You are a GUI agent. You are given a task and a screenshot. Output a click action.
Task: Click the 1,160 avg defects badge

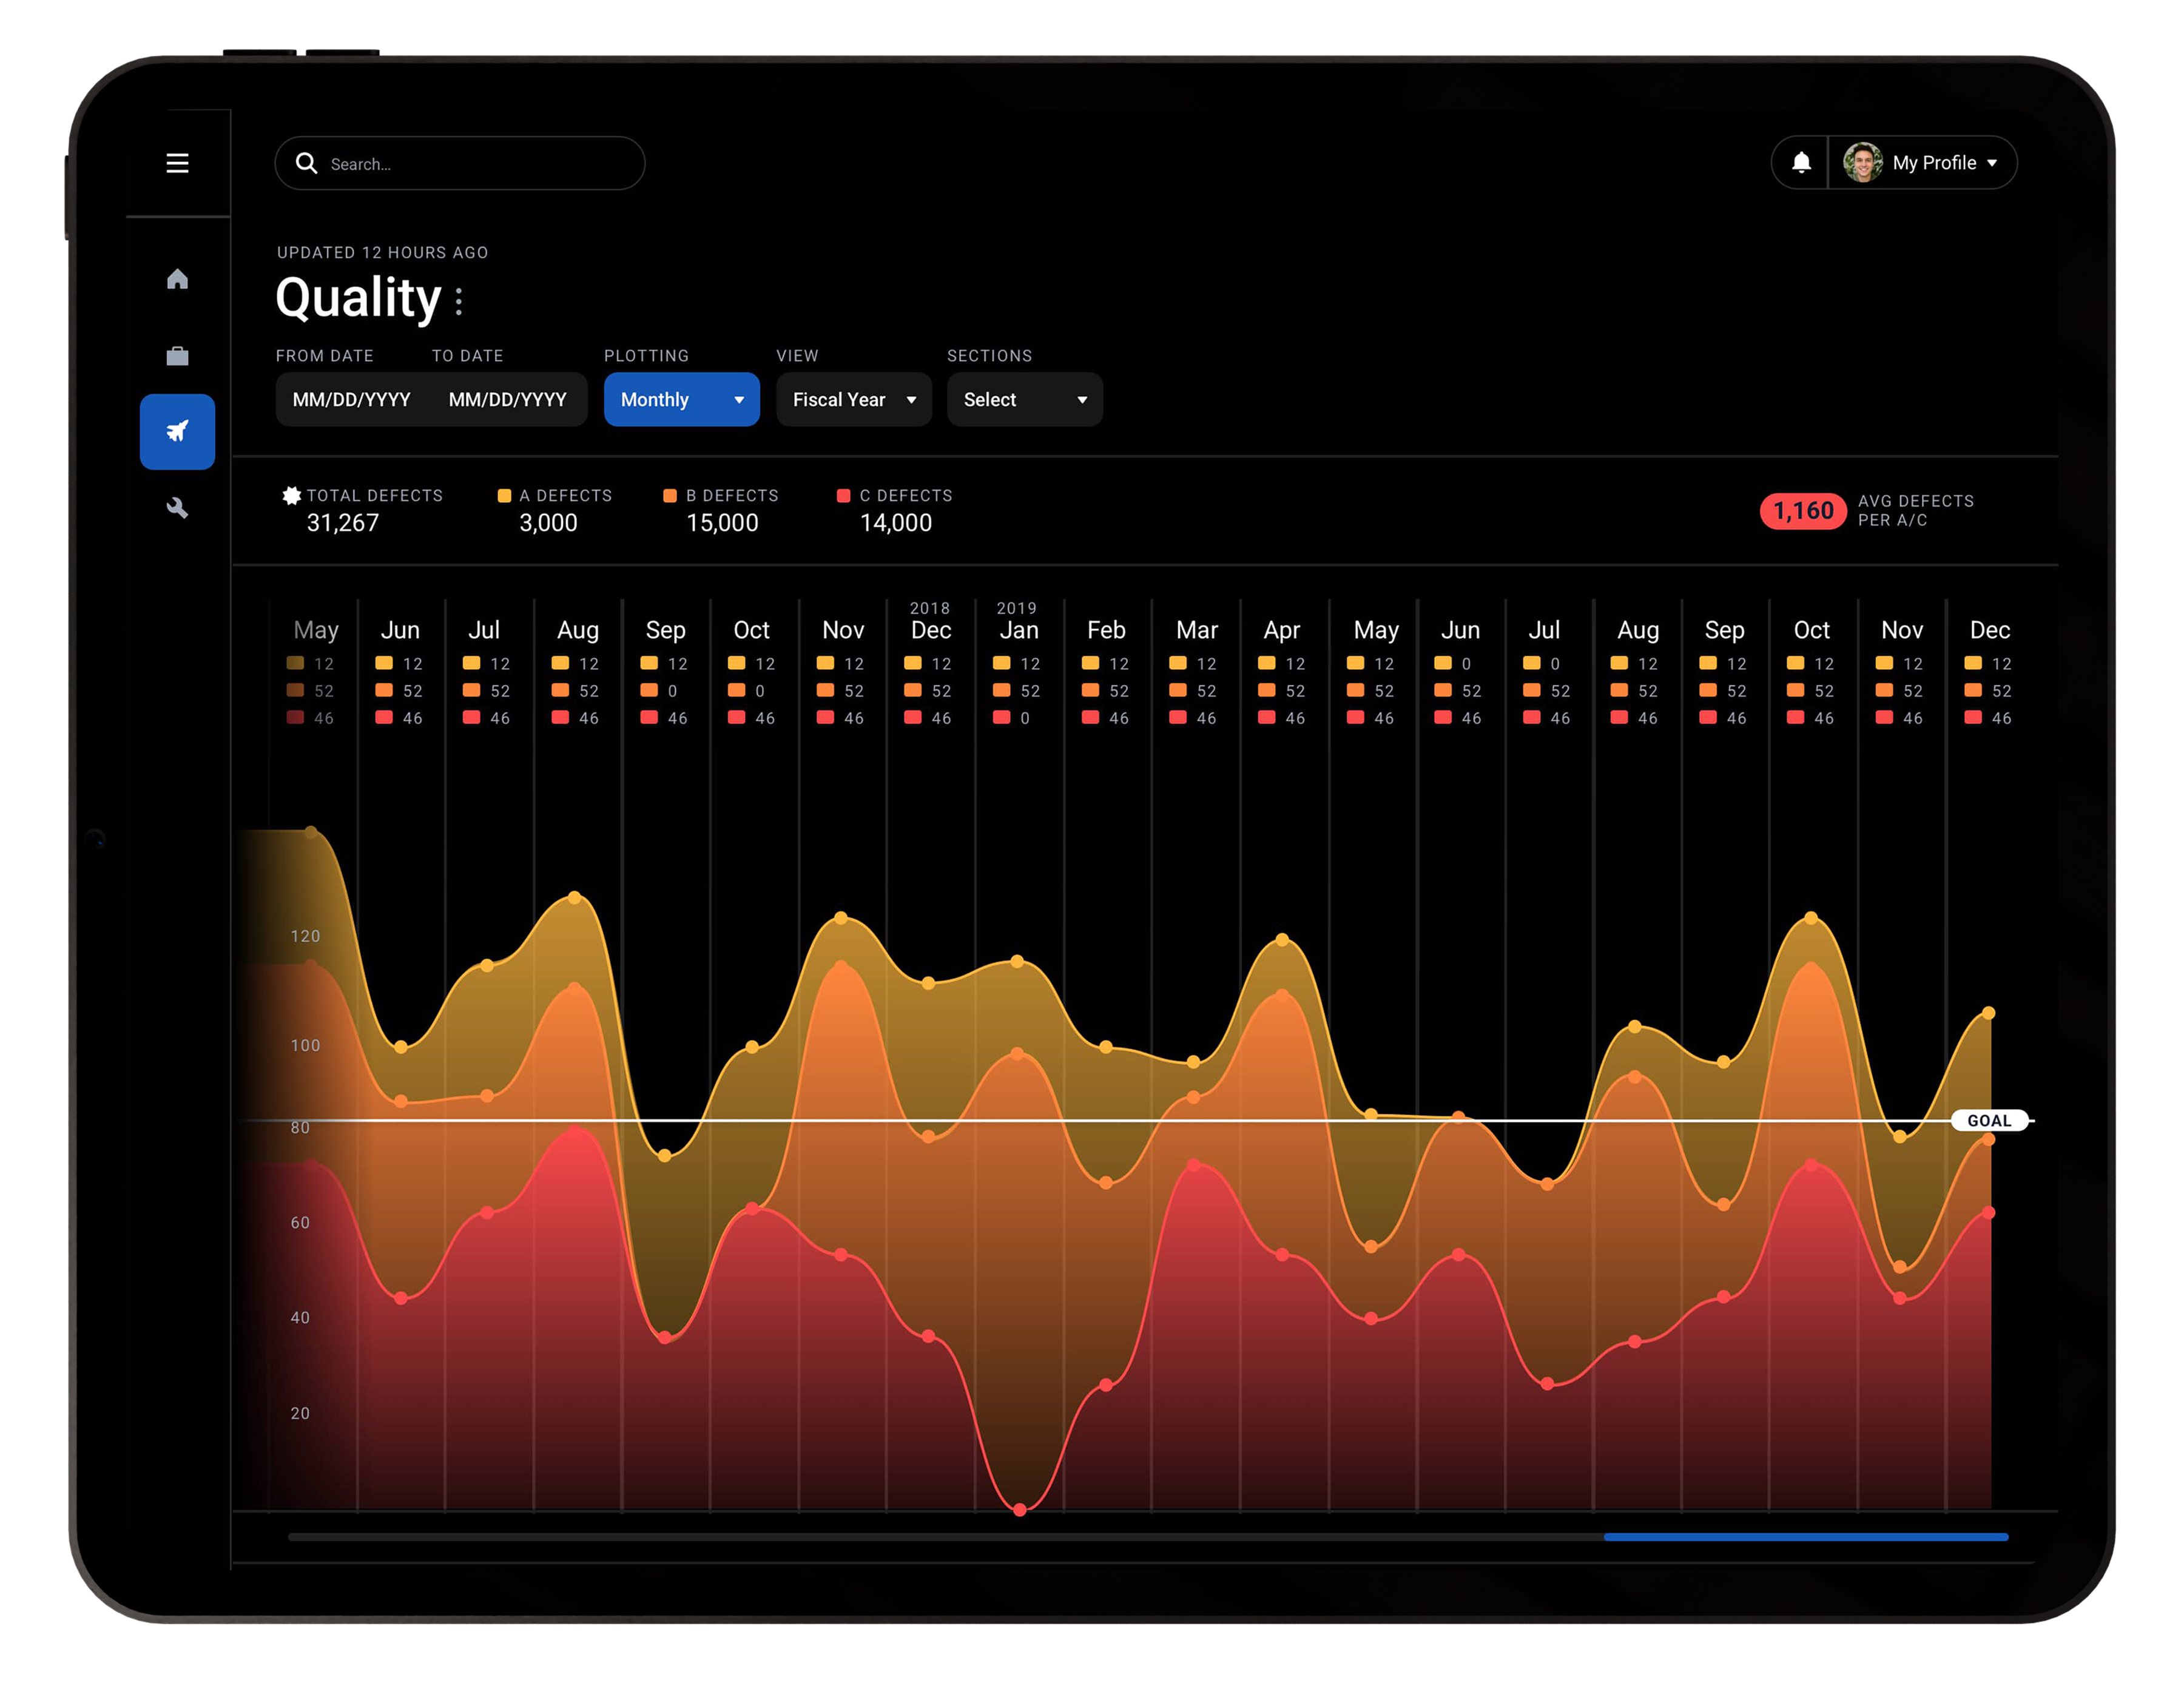[x=1802, y=511]
